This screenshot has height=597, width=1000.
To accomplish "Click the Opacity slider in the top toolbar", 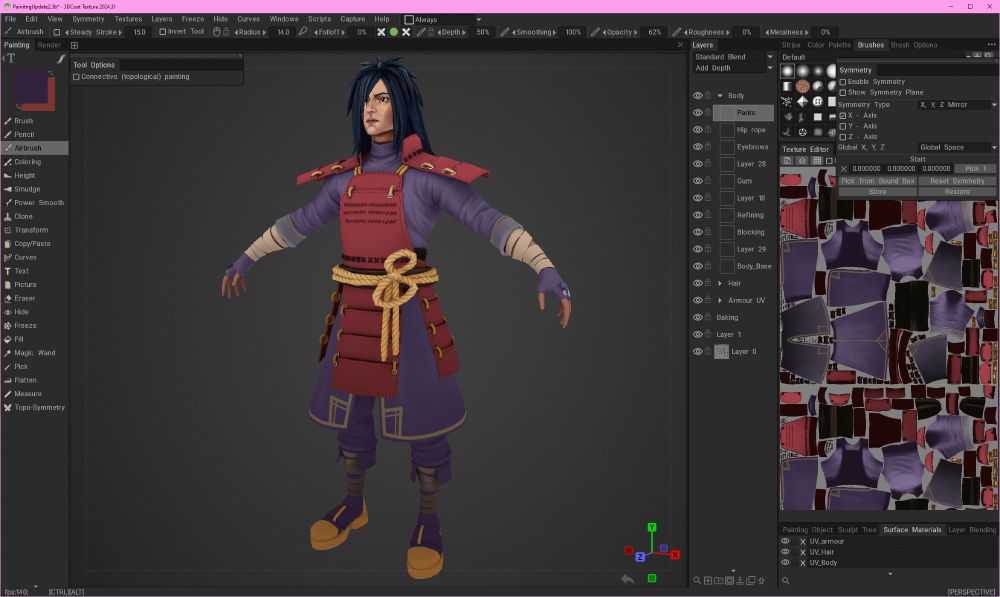I will (x=619, y=32).
